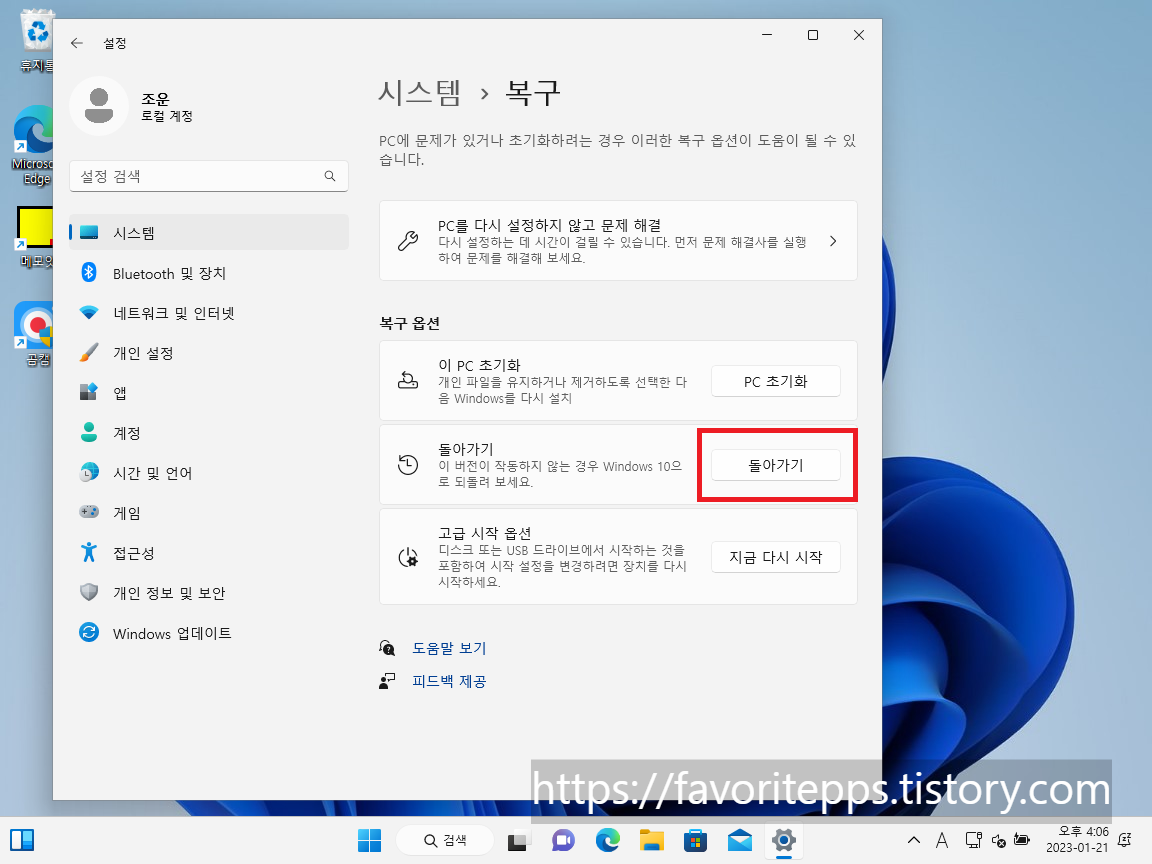This screenshot has width=1152, height=864.
Task: Click the search magnifier in 설정 검색 box
Action: [x=330, y=176]
